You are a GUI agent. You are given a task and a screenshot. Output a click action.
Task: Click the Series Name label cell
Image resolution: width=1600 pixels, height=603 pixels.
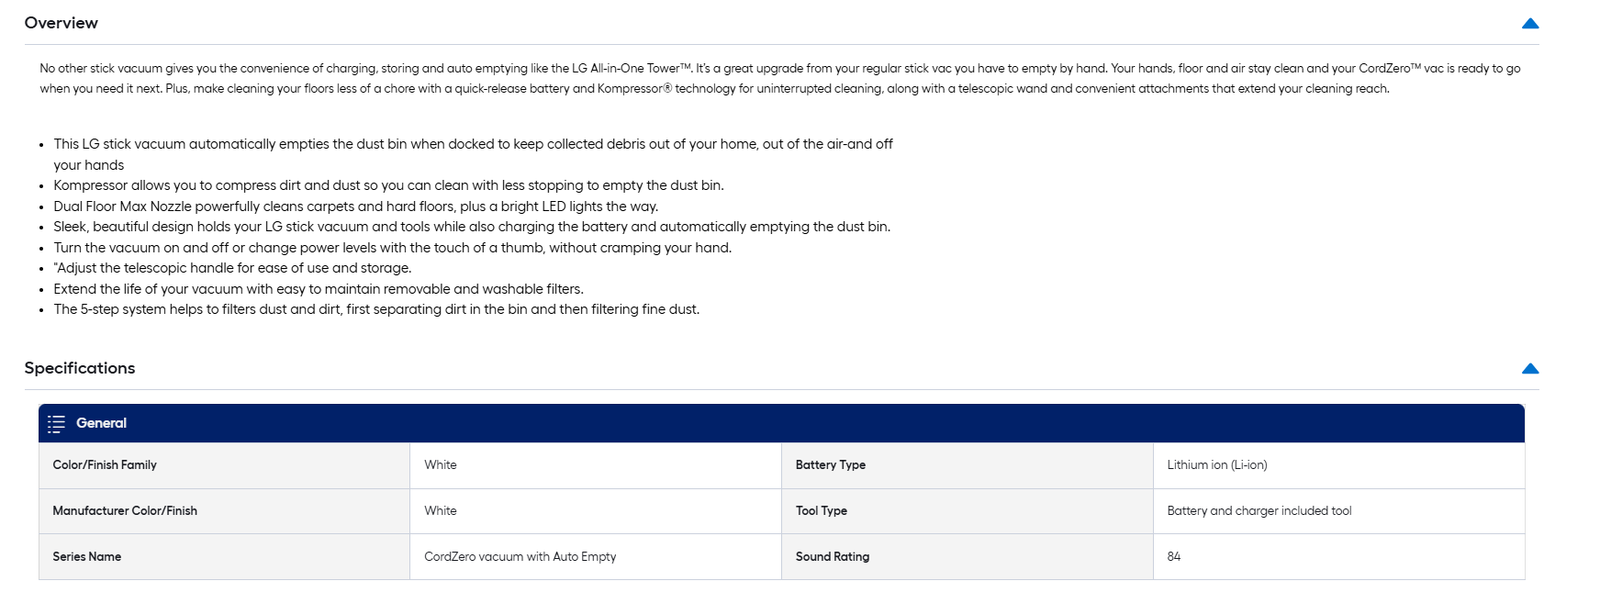click(x=87, y=557)
